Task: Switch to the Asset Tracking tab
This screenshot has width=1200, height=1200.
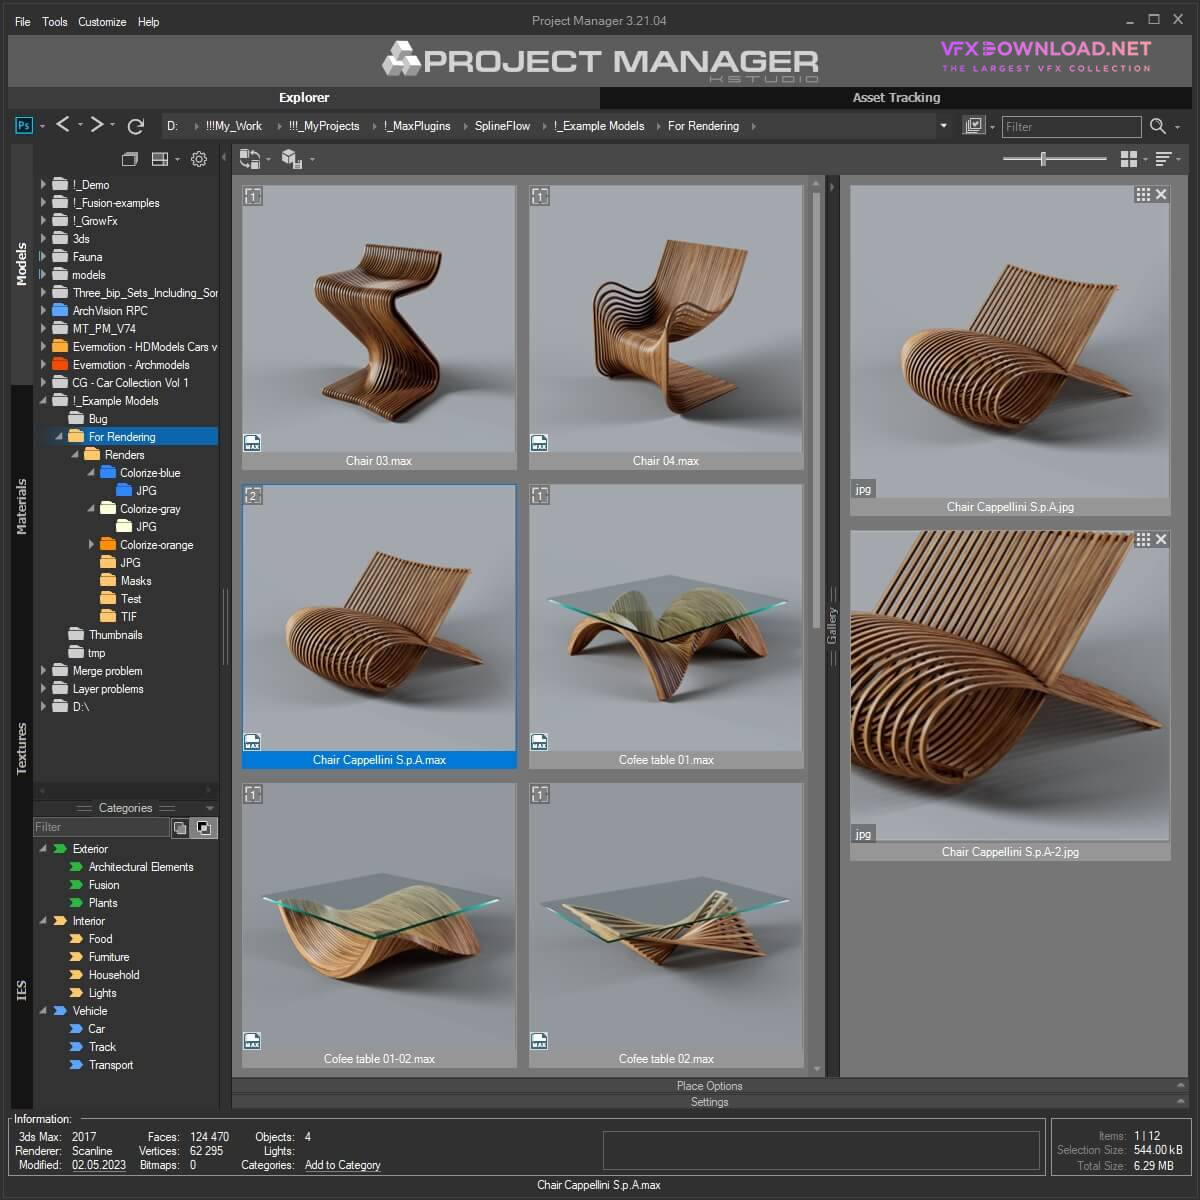Action: point(896,97)
